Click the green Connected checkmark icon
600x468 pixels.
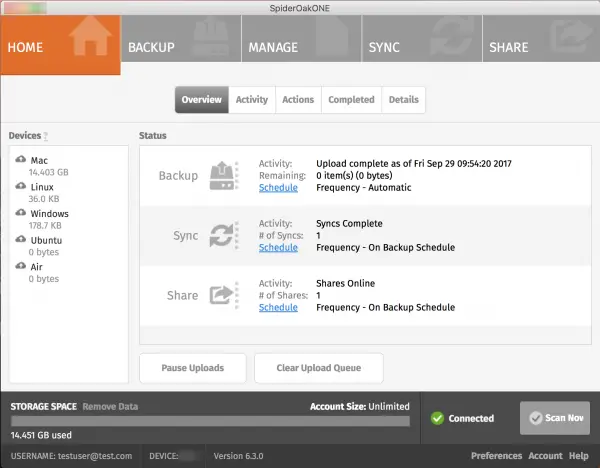437,418
